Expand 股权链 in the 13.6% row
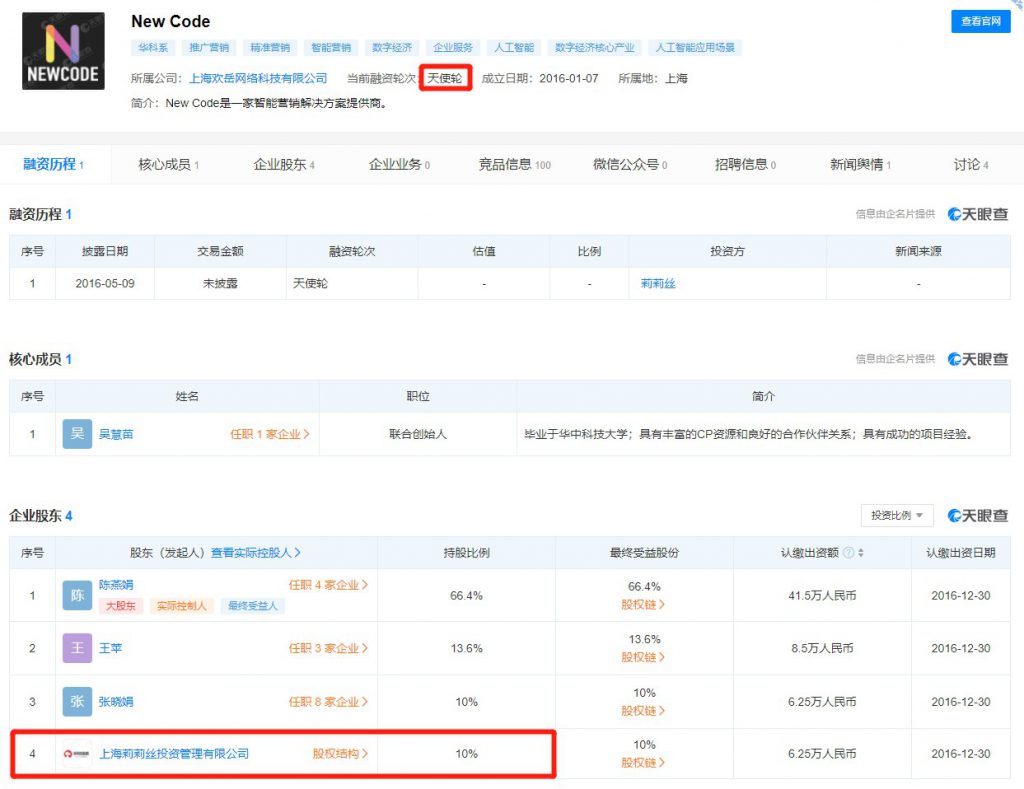Viewport: 1024px width, 789px height. click(643, 657)
